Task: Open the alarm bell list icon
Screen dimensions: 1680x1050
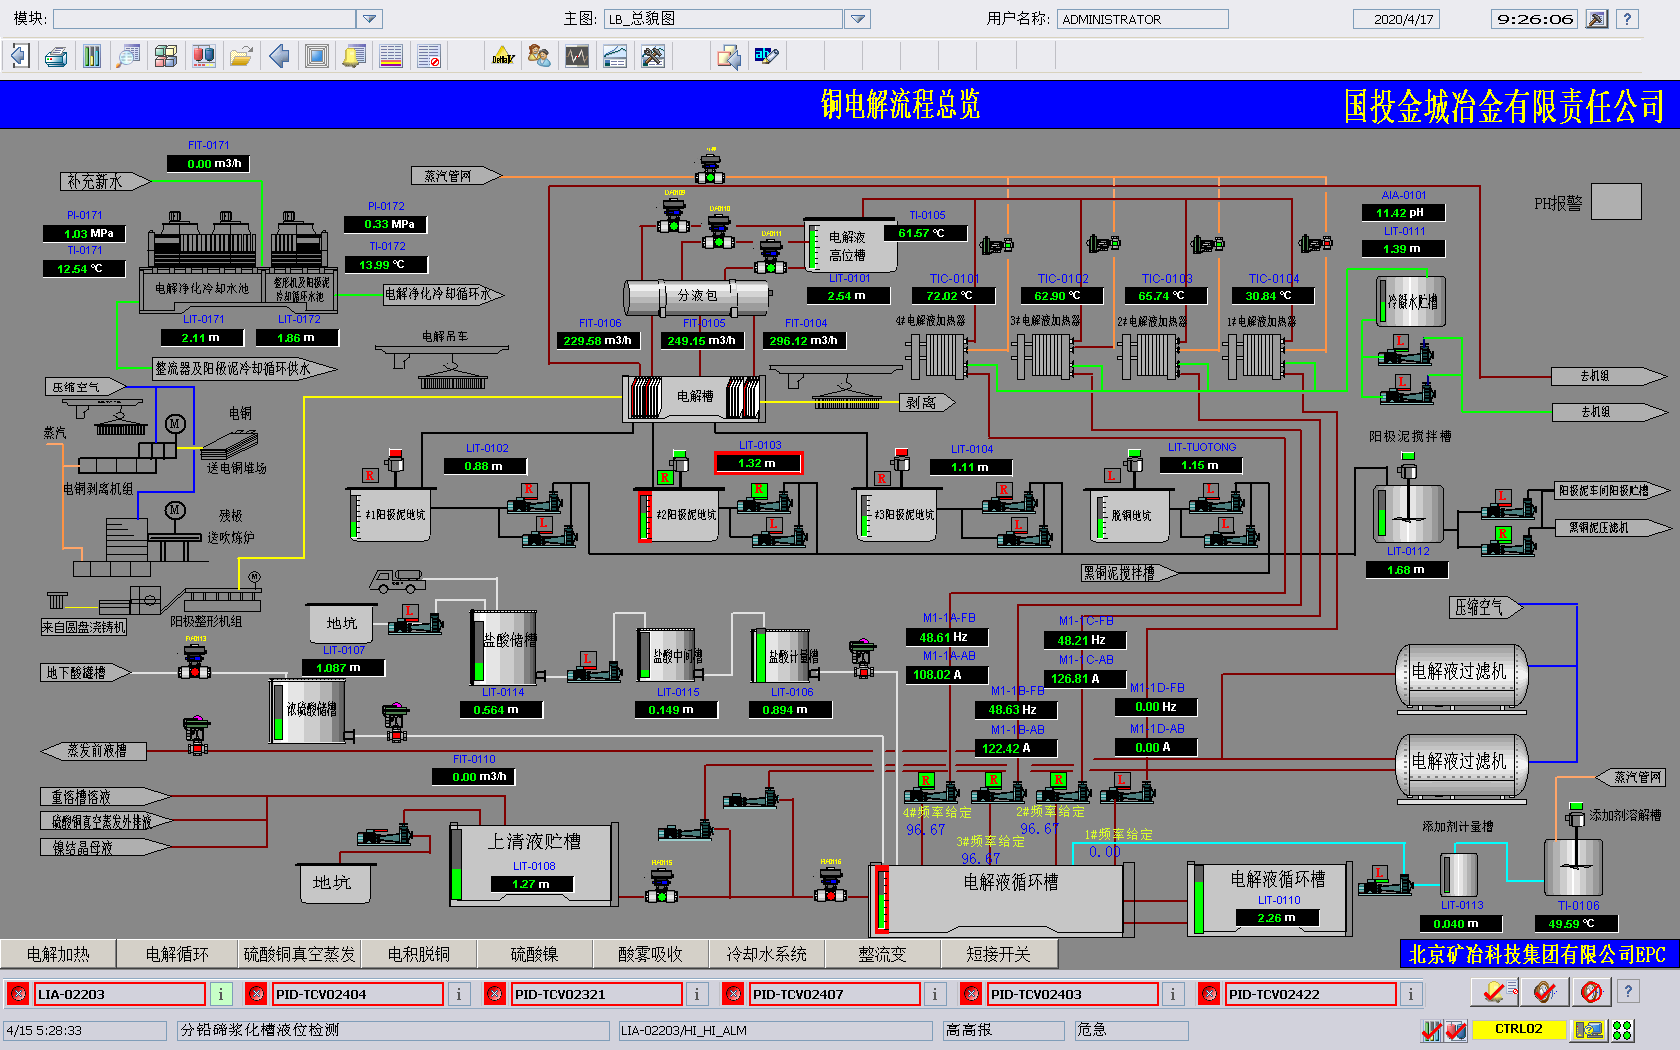Action: tap(353, 57)
